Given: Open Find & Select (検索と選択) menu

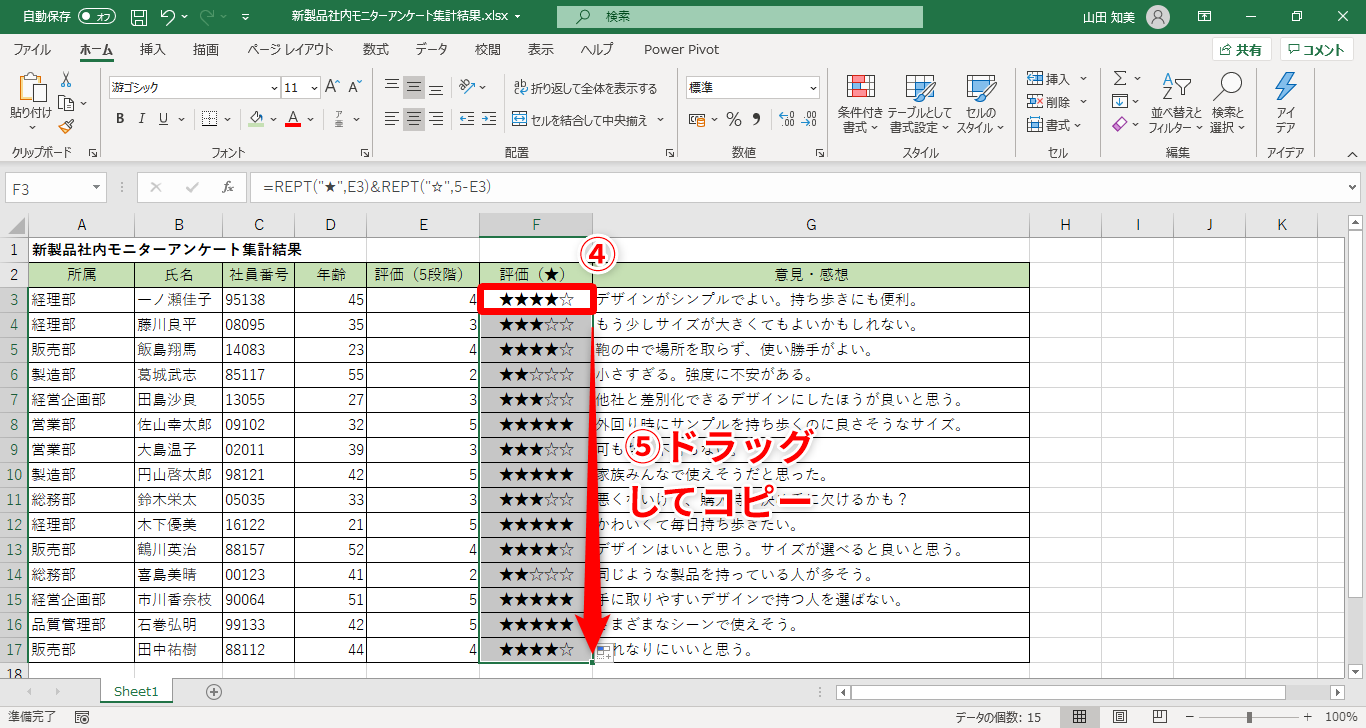Looking at the screenshot, I should (x=1227, y=104).
